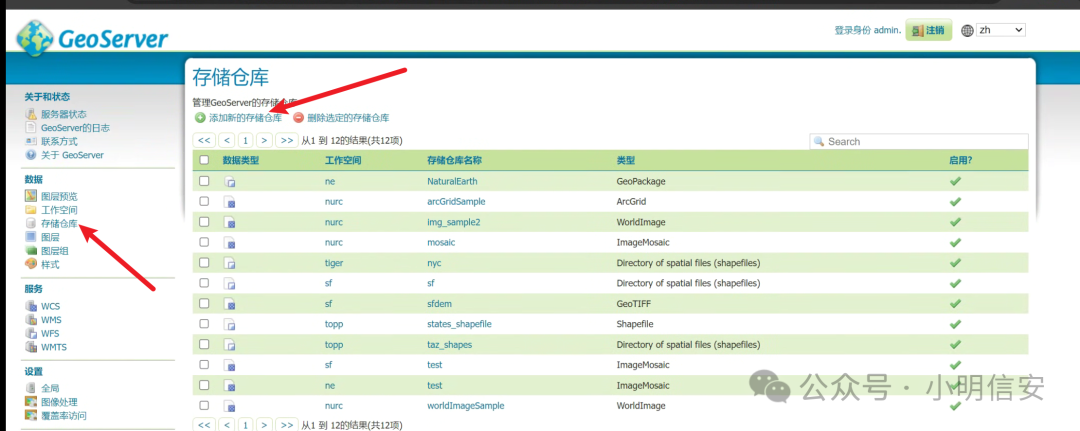Screen dimensions: 1080x431
Task: Click the data type icon for NaturalEarth
Action: tap(231, 182)
